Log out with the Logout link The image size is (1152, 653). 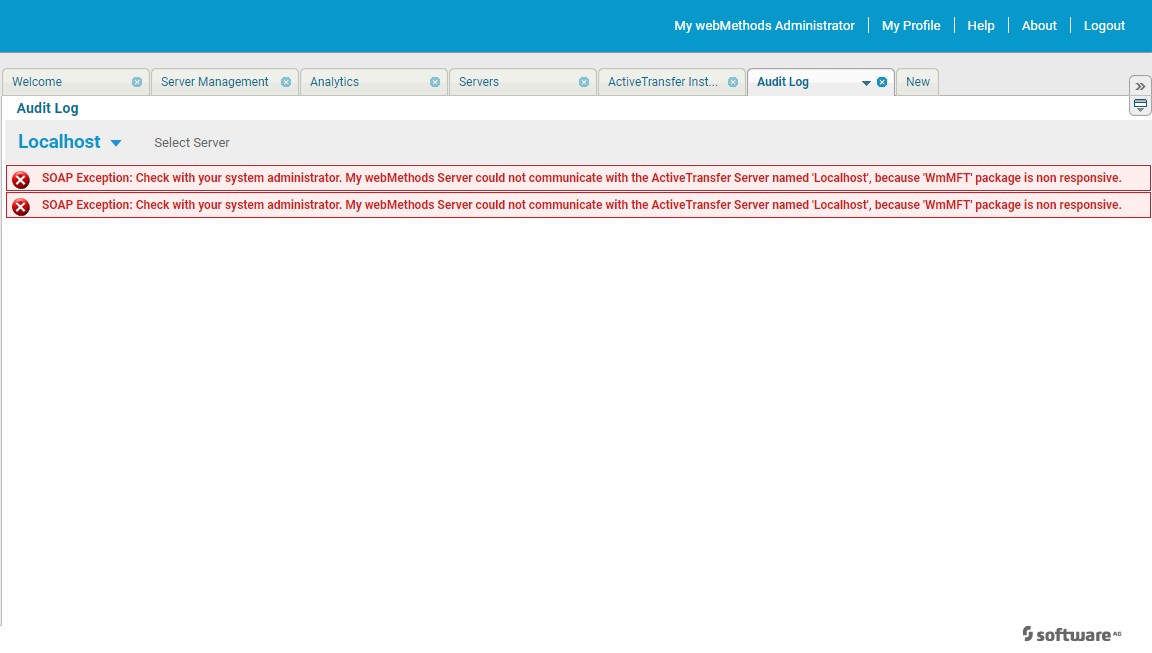(x=1104, y=26)
